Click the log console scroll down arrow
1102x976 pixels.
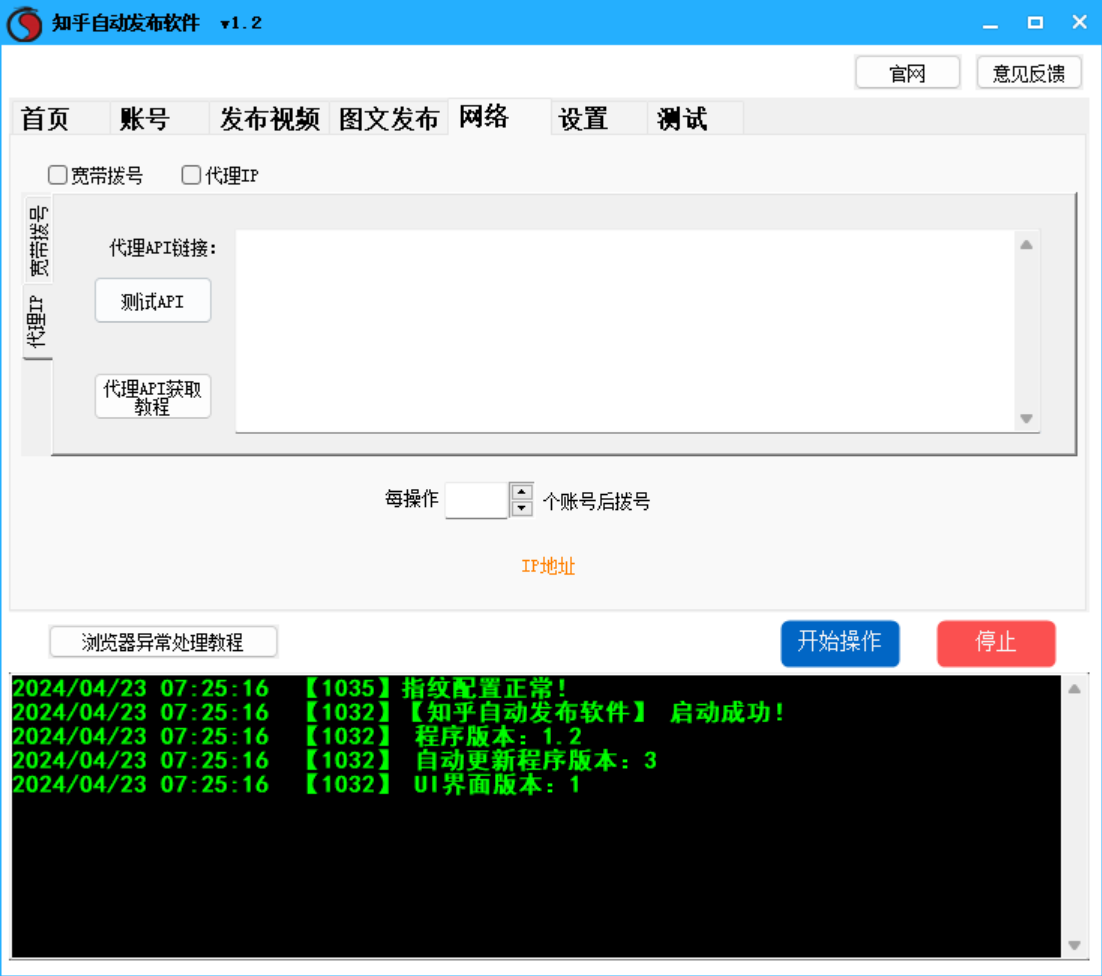[x=1075, y=945]
